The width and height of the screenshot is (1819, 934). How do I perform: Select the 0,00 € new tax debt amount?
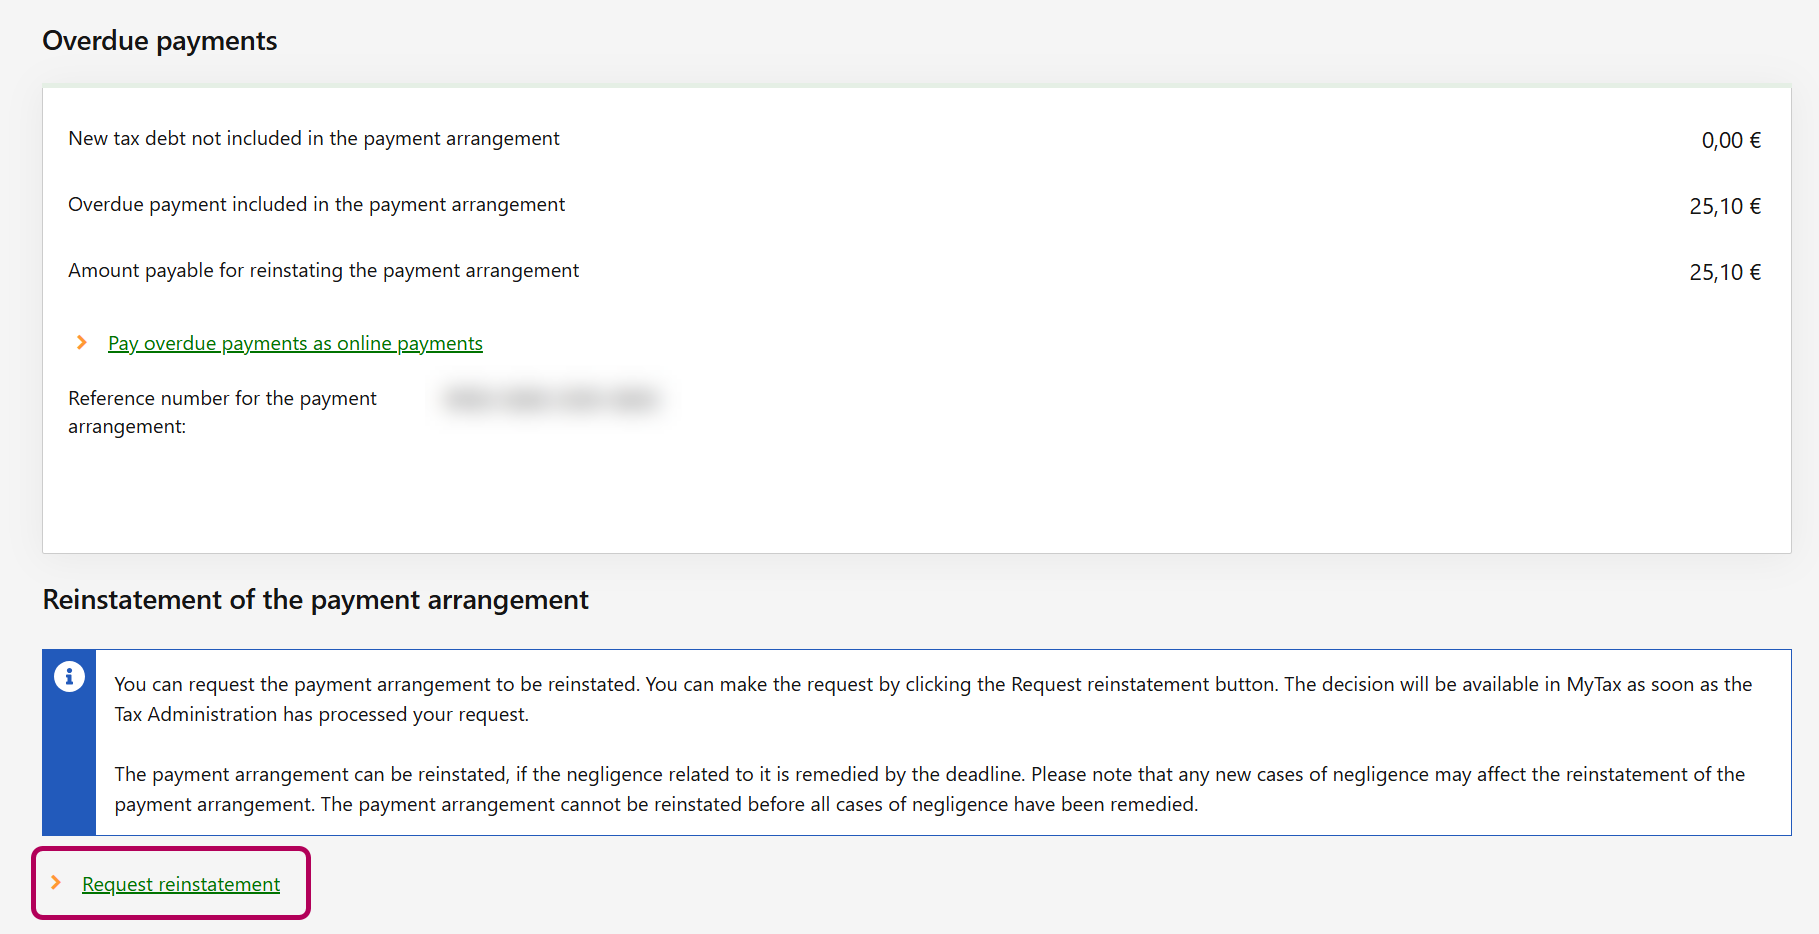coord(1730,141)
